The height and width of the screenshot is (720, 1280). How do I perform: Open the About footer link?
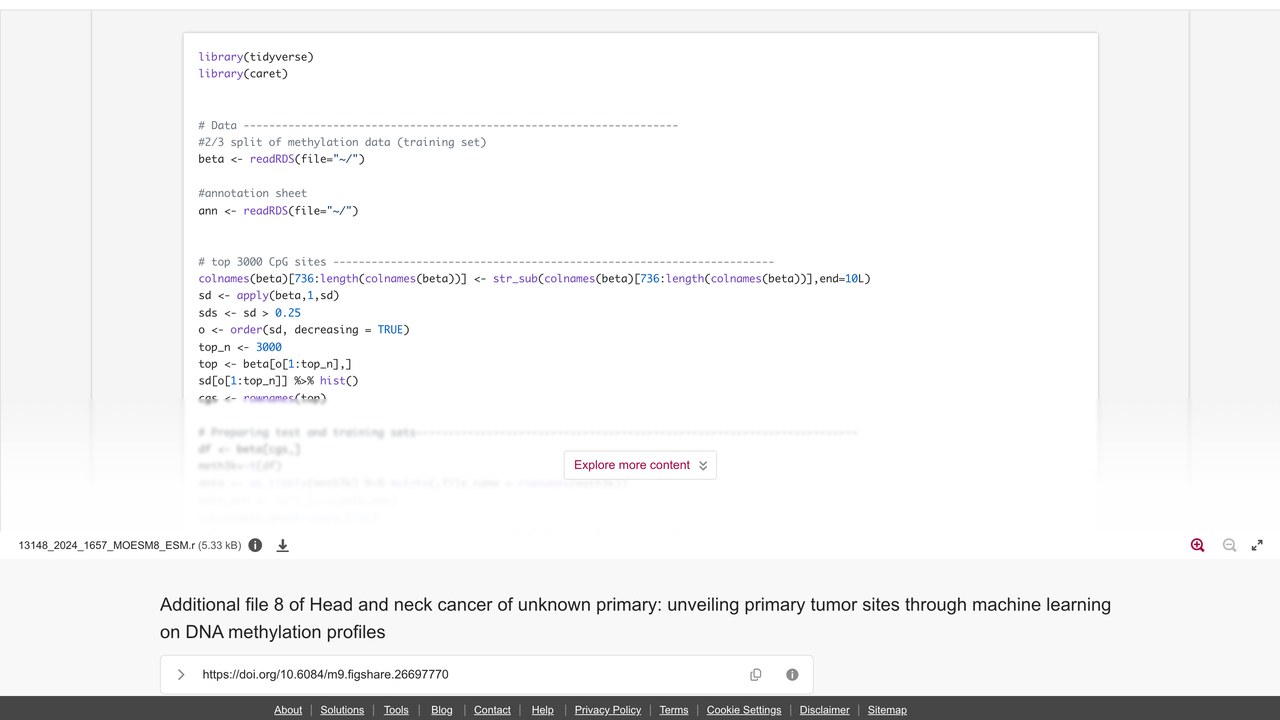click(288, 710)
